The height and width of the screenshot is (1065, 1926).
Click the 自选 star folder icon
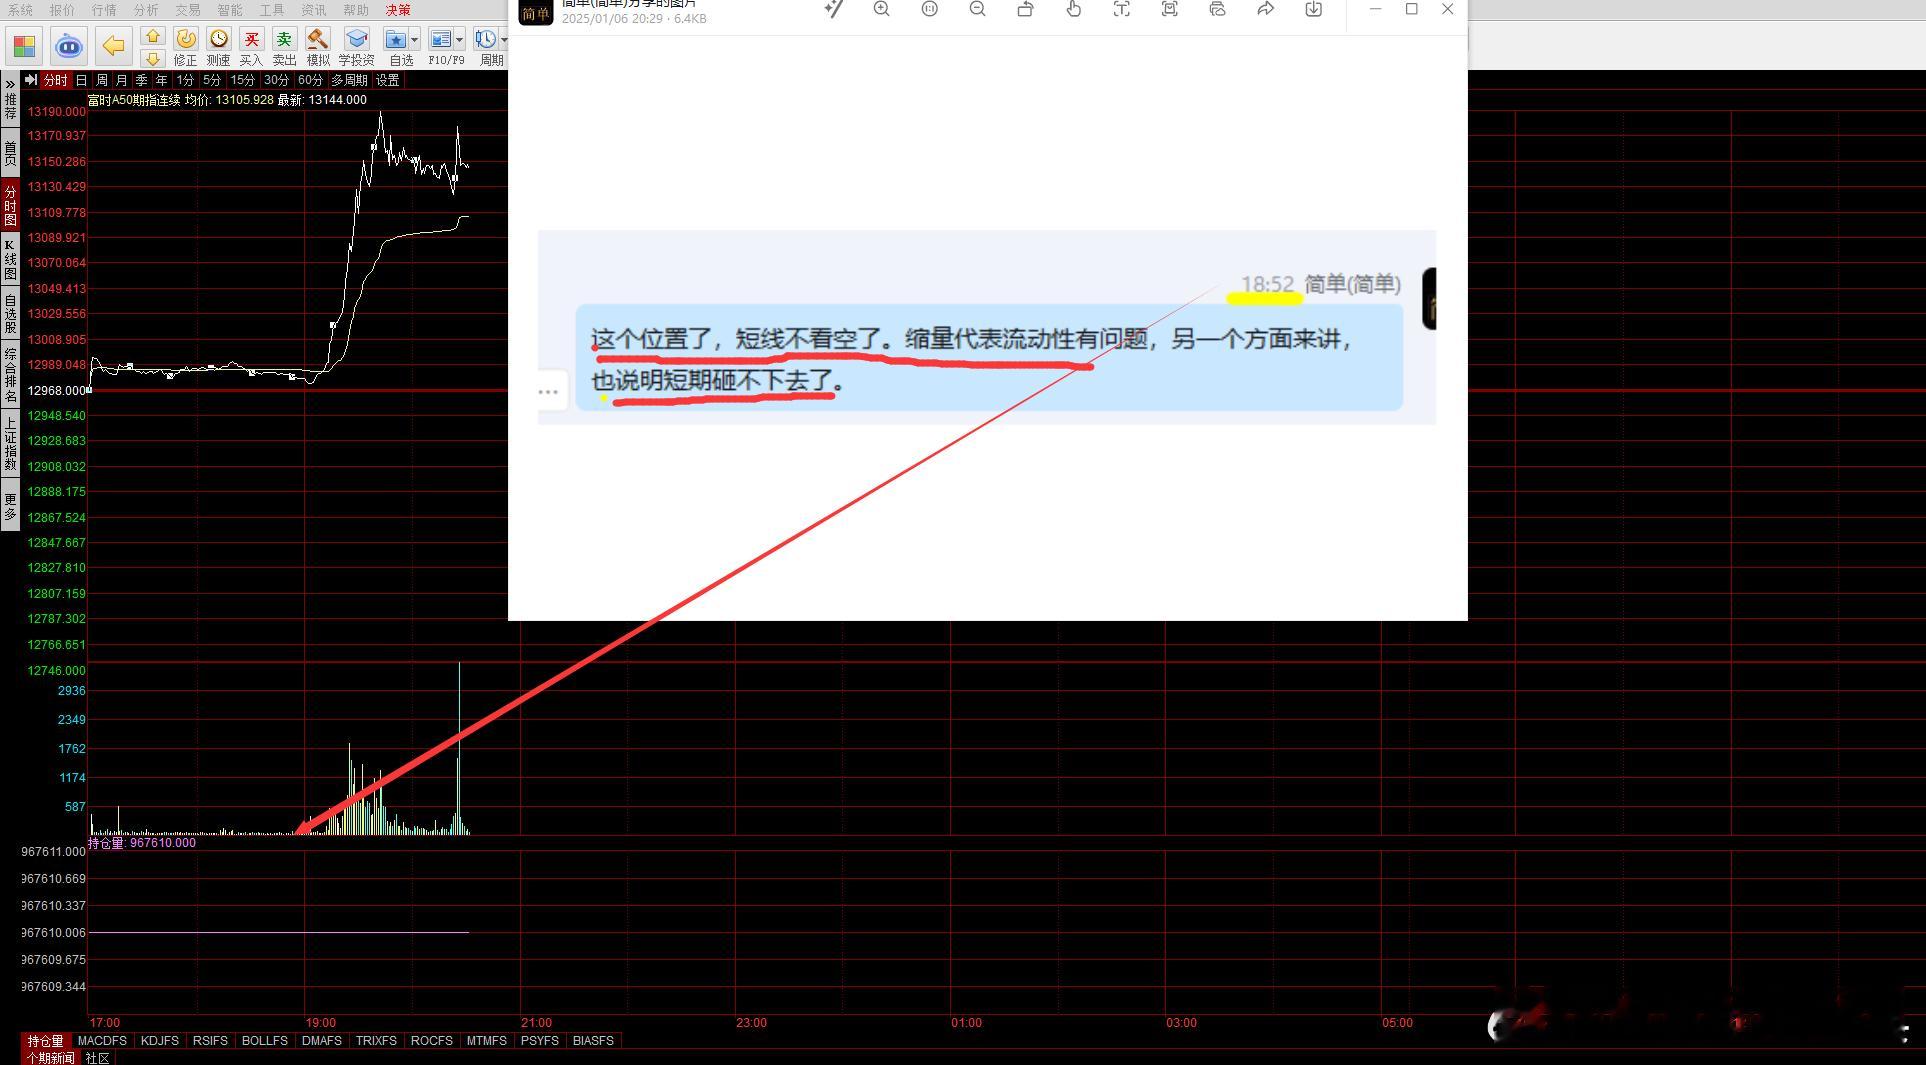[x=397, y=40]
